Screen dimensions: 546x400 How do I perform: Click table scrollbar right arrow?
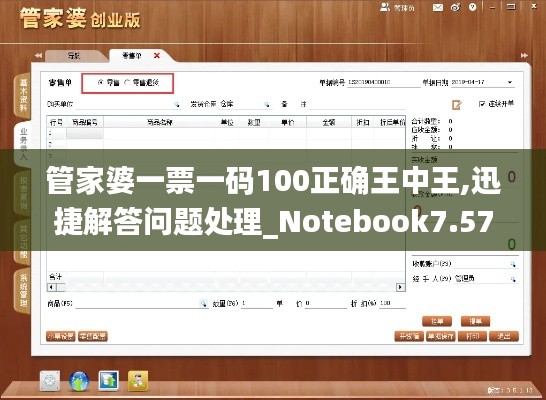click(x=400, y=287)
